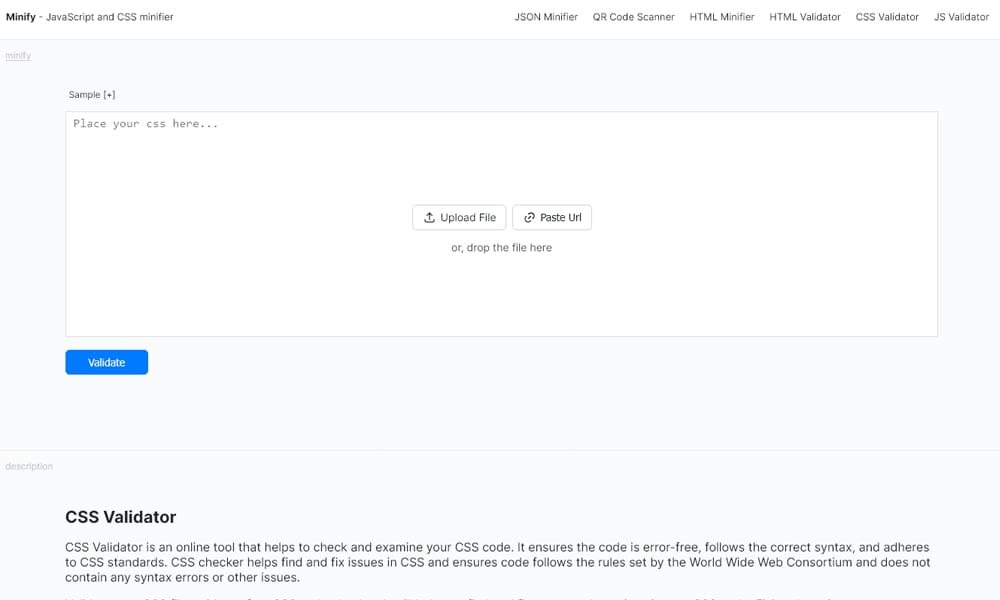Click the CSS Validator heading

121,516
